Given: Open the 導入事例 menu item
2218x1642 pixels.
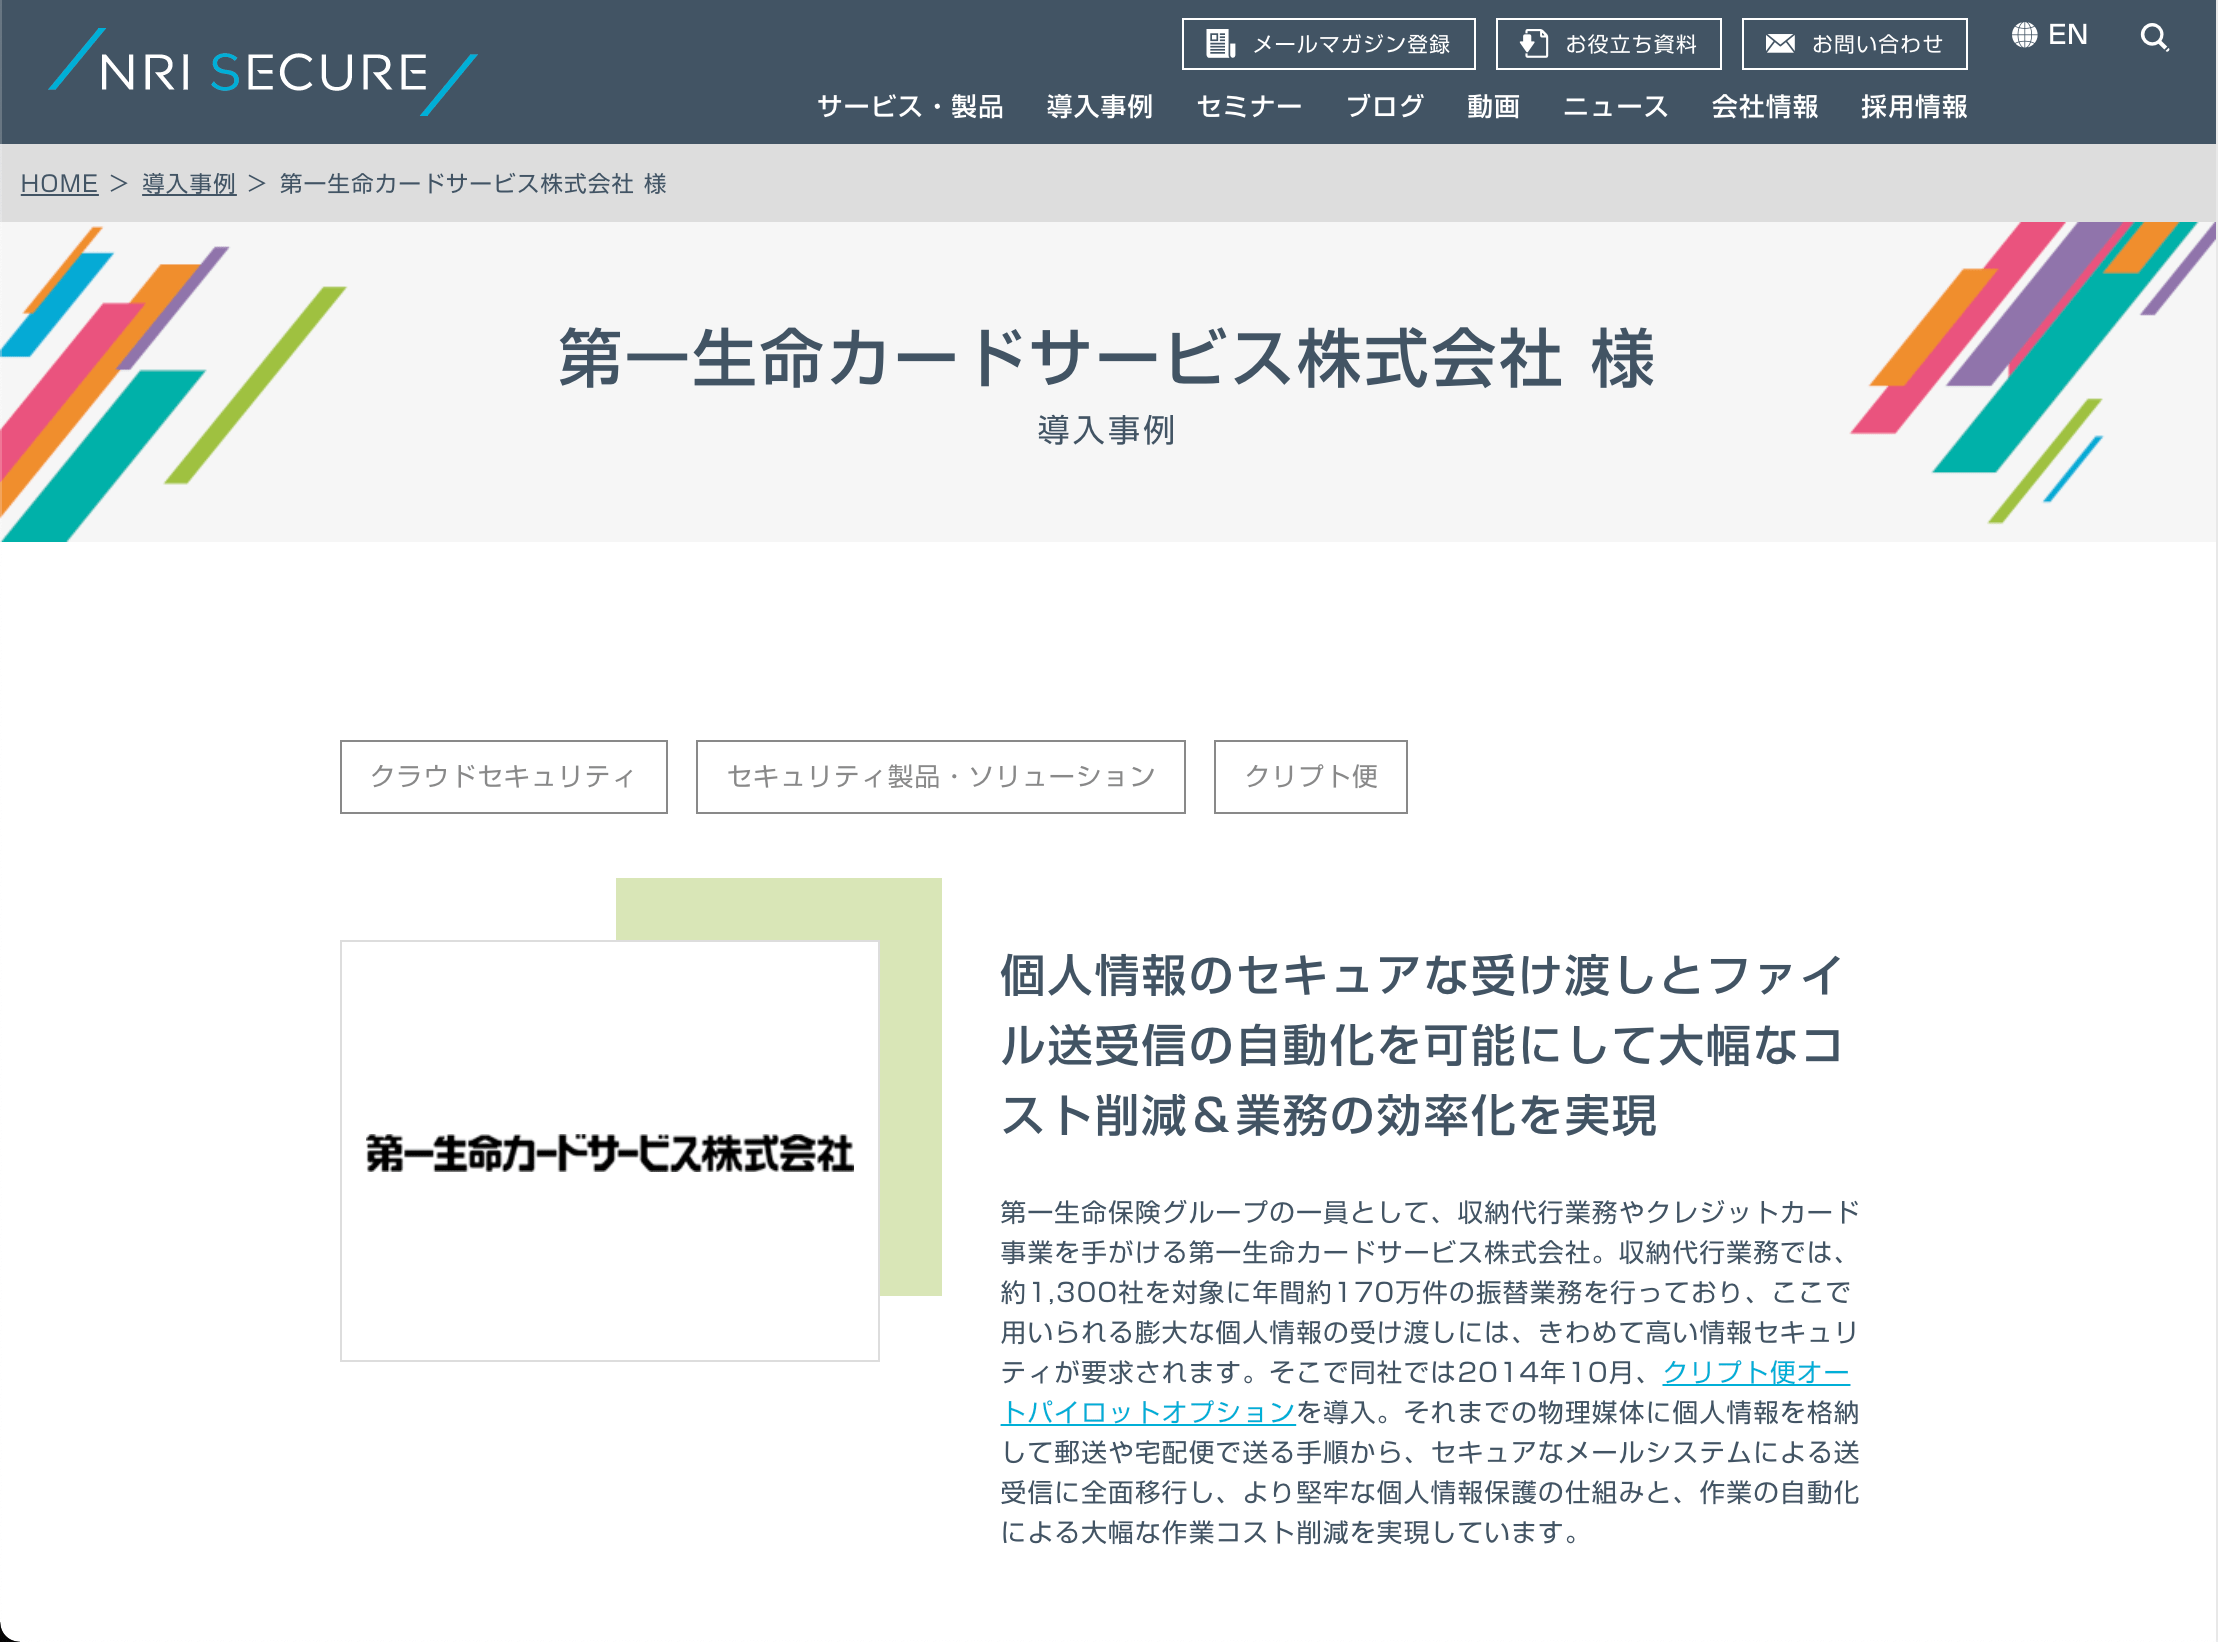Looking at the screenshot, I should (x=1099, y=107).
